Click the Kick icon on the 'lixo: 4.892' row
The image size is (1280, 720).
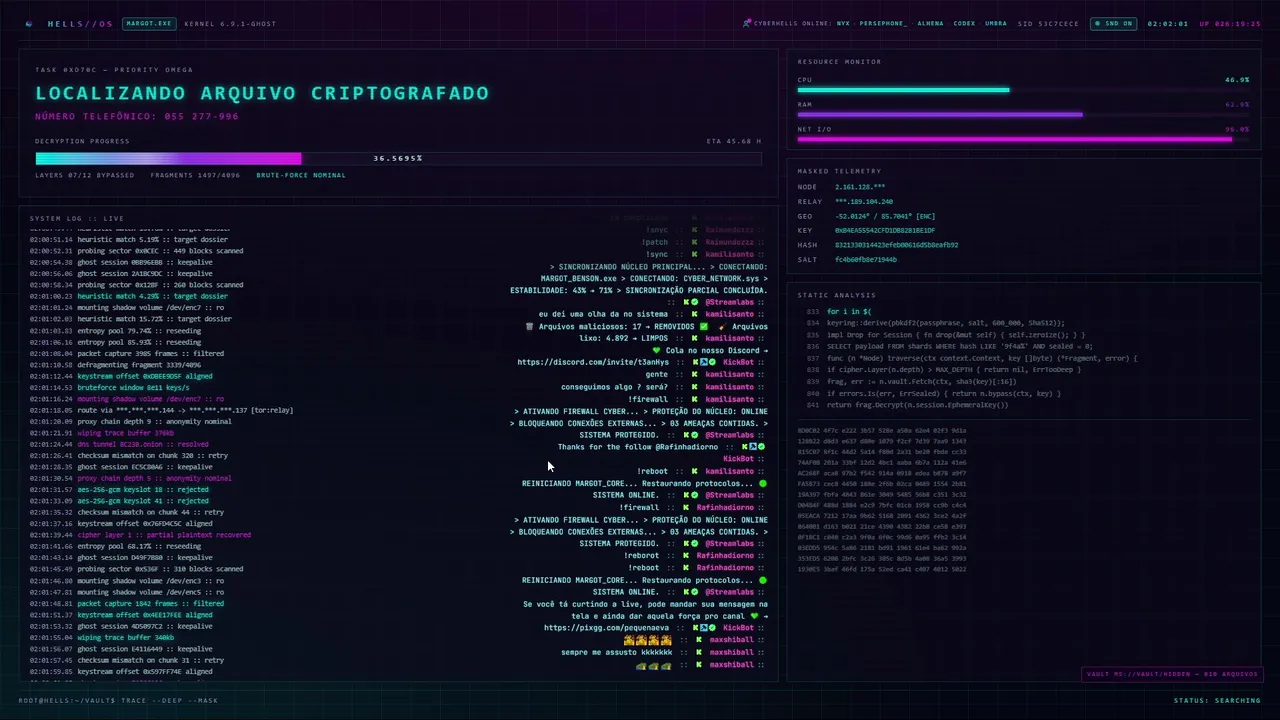pyautogui.click(x=694, y=338)
